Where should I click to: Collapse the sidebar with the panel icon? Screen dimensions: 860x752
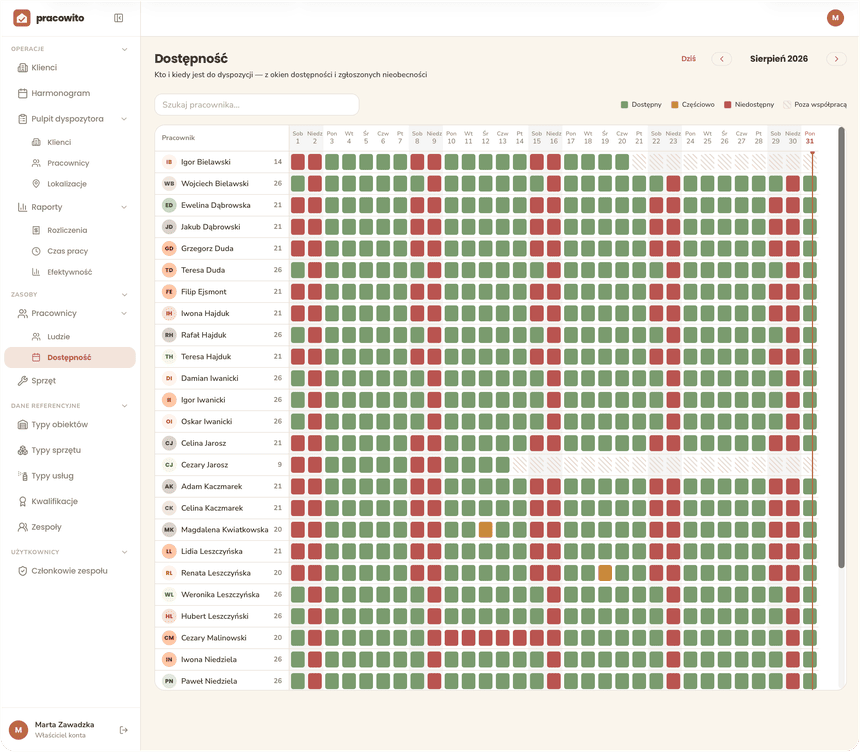[x=118, y=18]
